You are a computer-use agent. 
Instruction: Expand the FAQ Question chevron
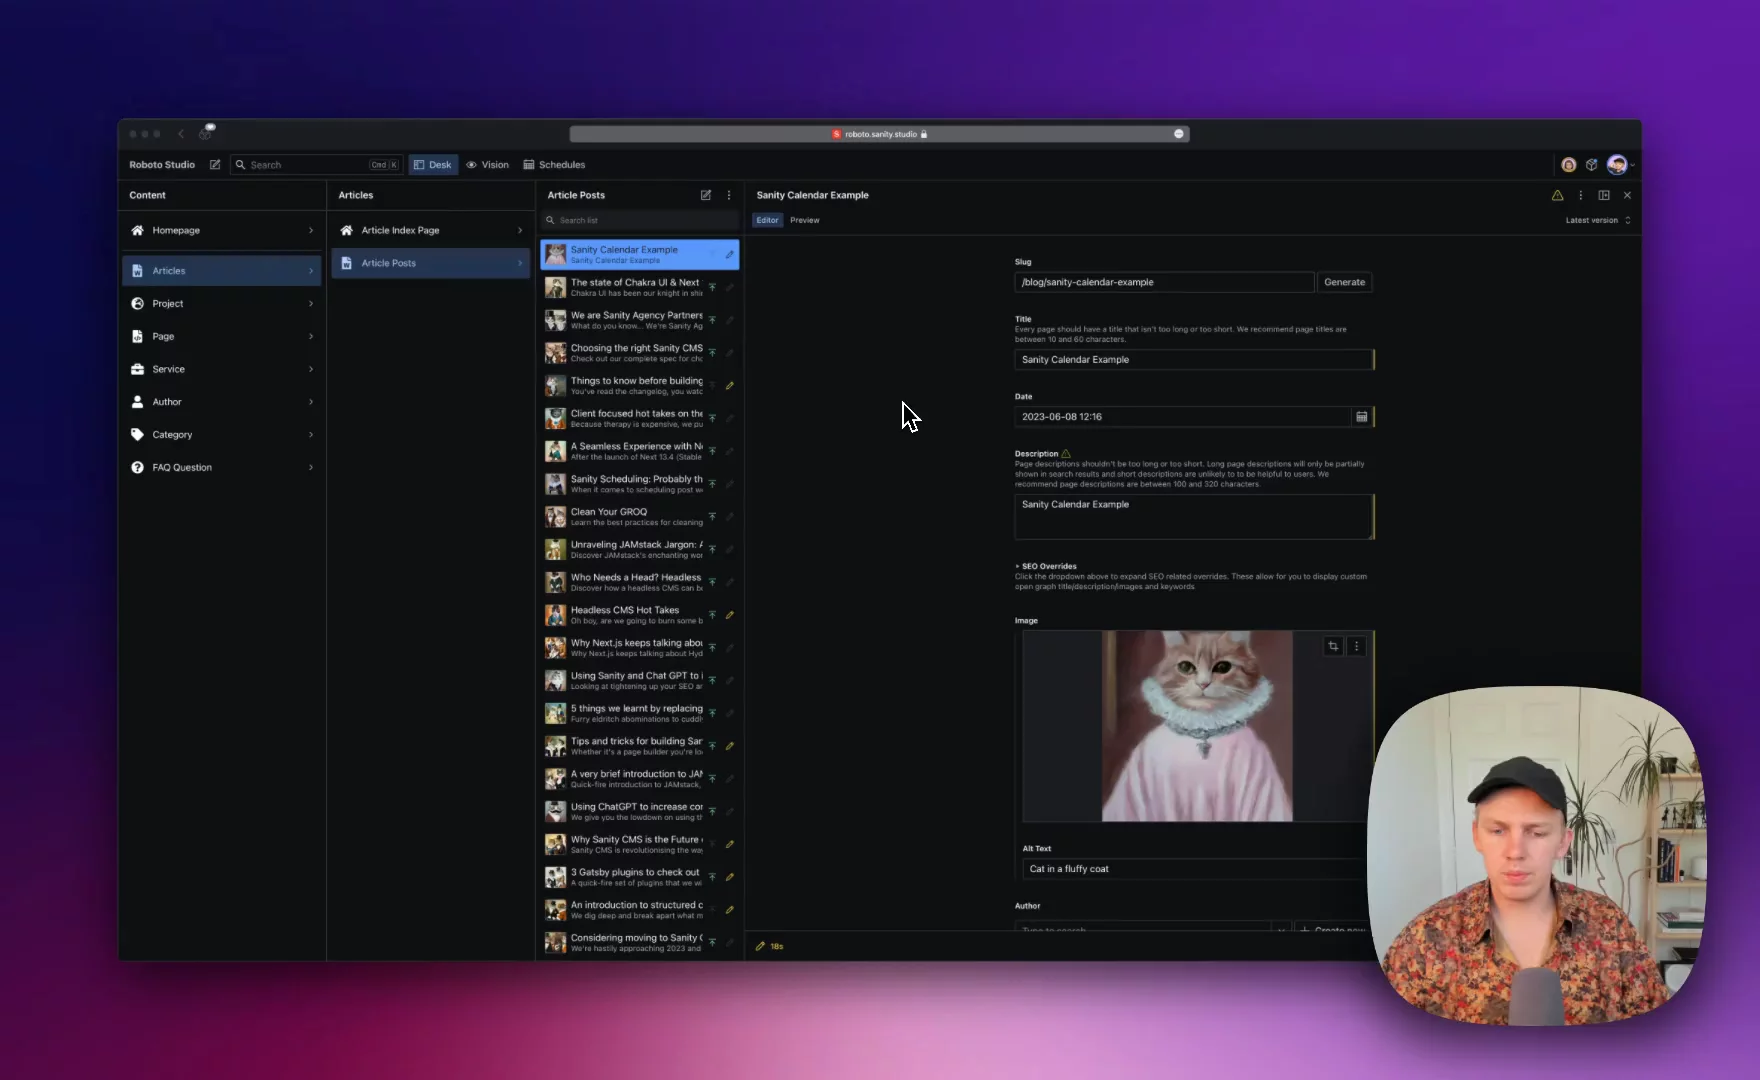coord(311,467)
